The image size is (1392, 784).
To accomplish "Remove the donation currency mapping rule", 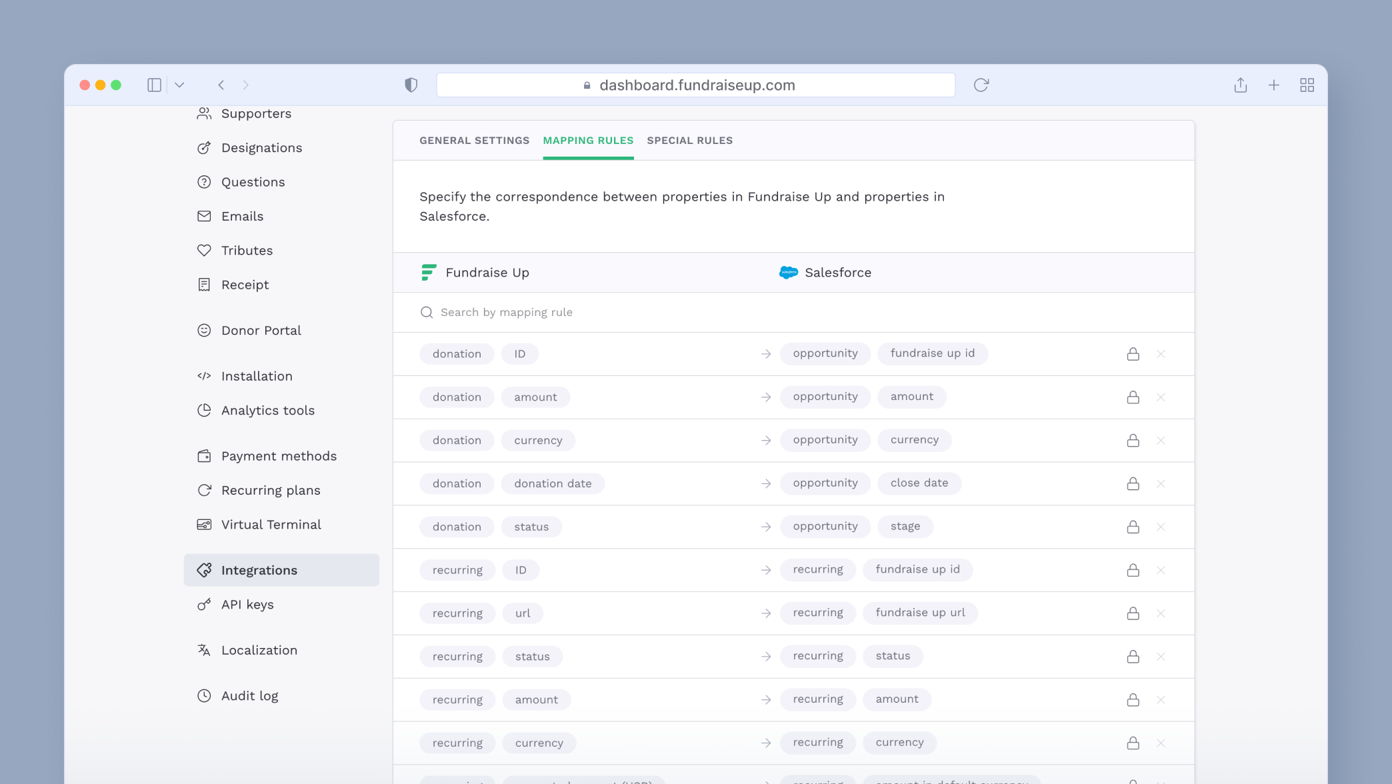I will coord(1161,440).
